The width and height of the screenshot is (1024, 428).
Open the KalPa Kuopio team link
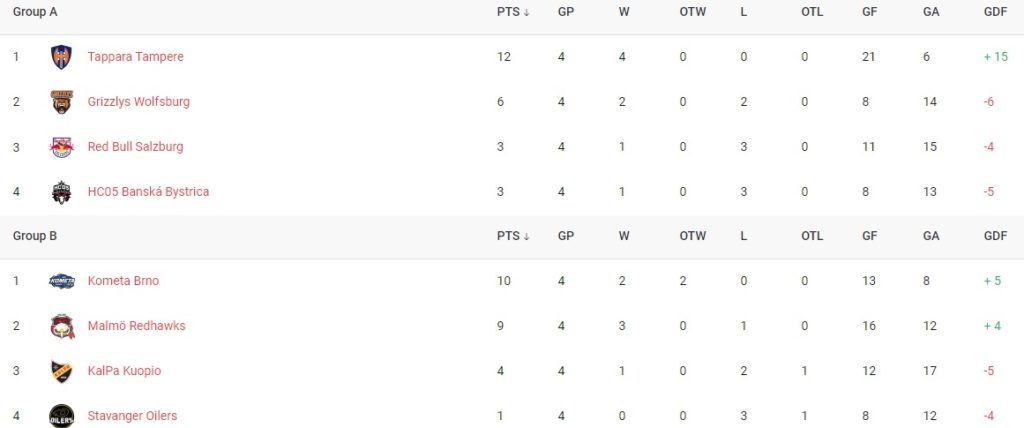(124, 371)
